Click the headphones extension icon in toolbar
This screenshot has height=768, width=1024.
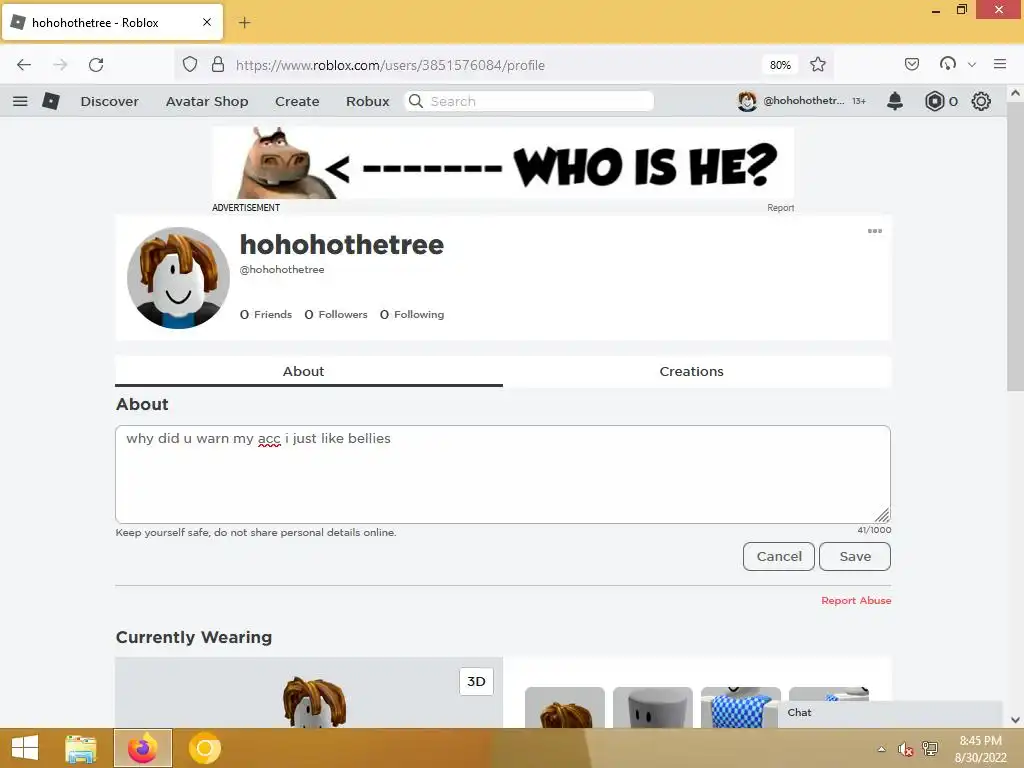(948, 64)
